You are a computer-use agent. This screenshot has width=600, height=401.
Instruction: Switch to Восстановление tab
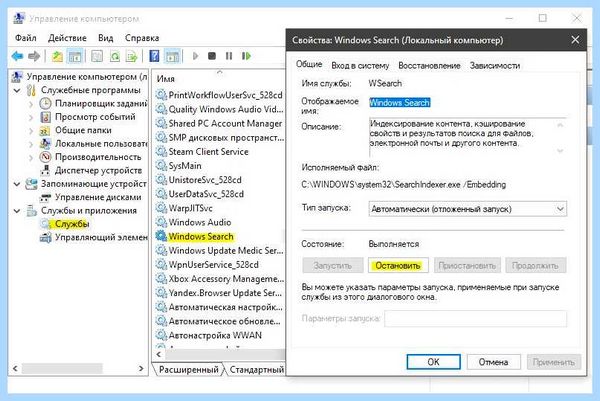pos(429,65)
